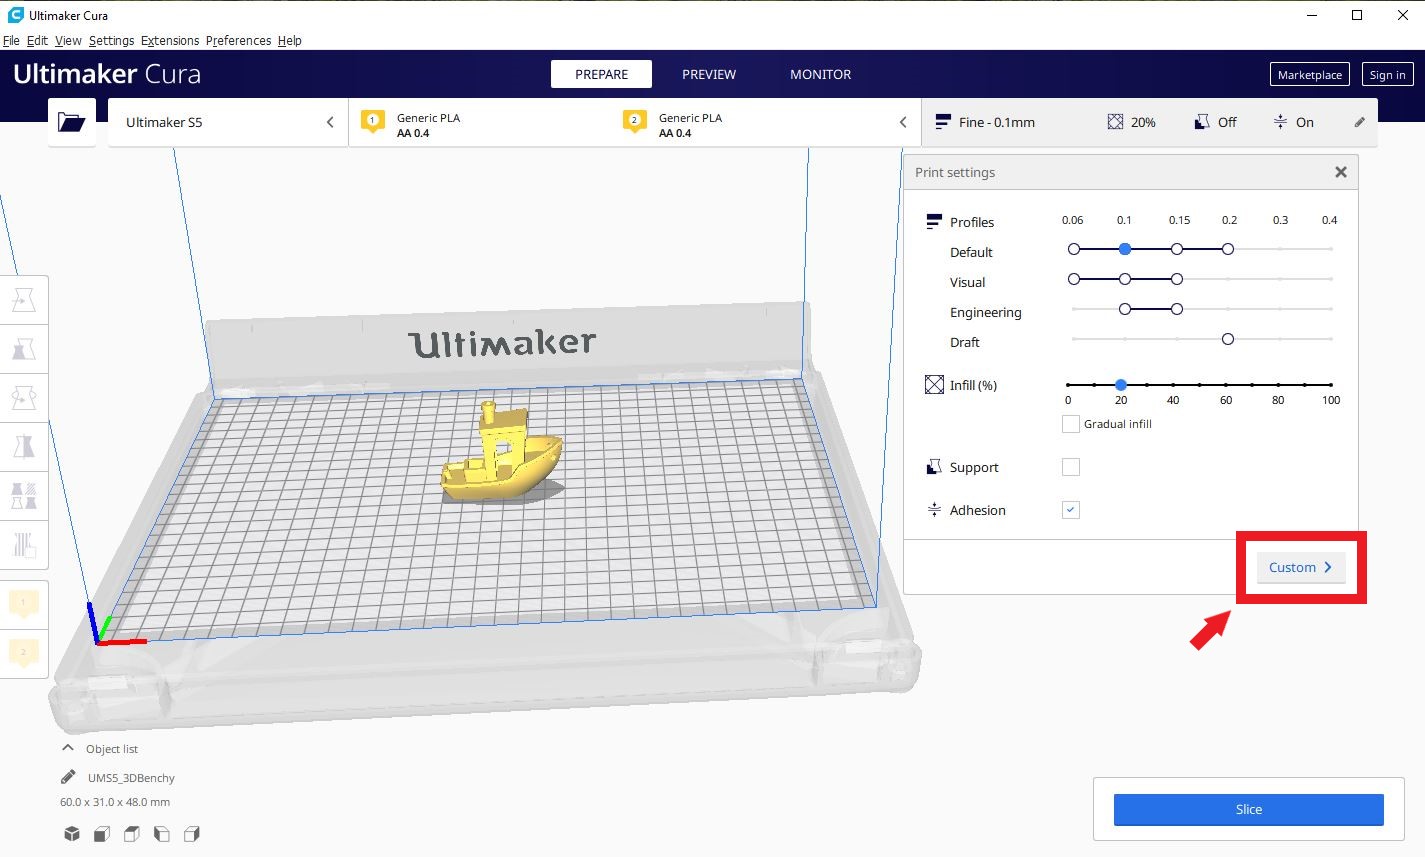
Task: Select the Scale tool in left toolbar
Action: [23, 349]
